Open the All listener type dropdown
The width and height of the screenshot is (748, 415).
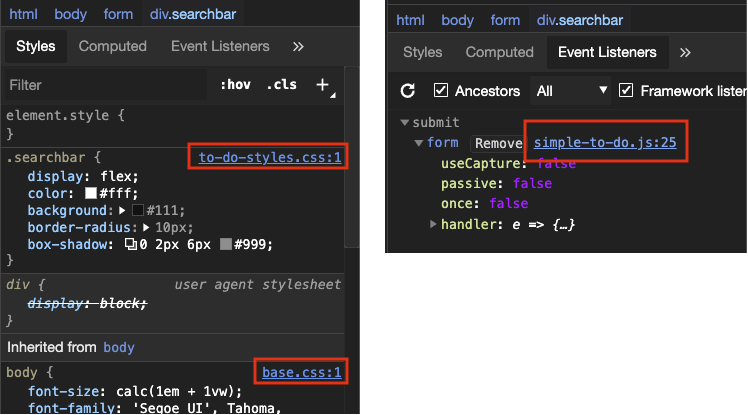[571, 91]
